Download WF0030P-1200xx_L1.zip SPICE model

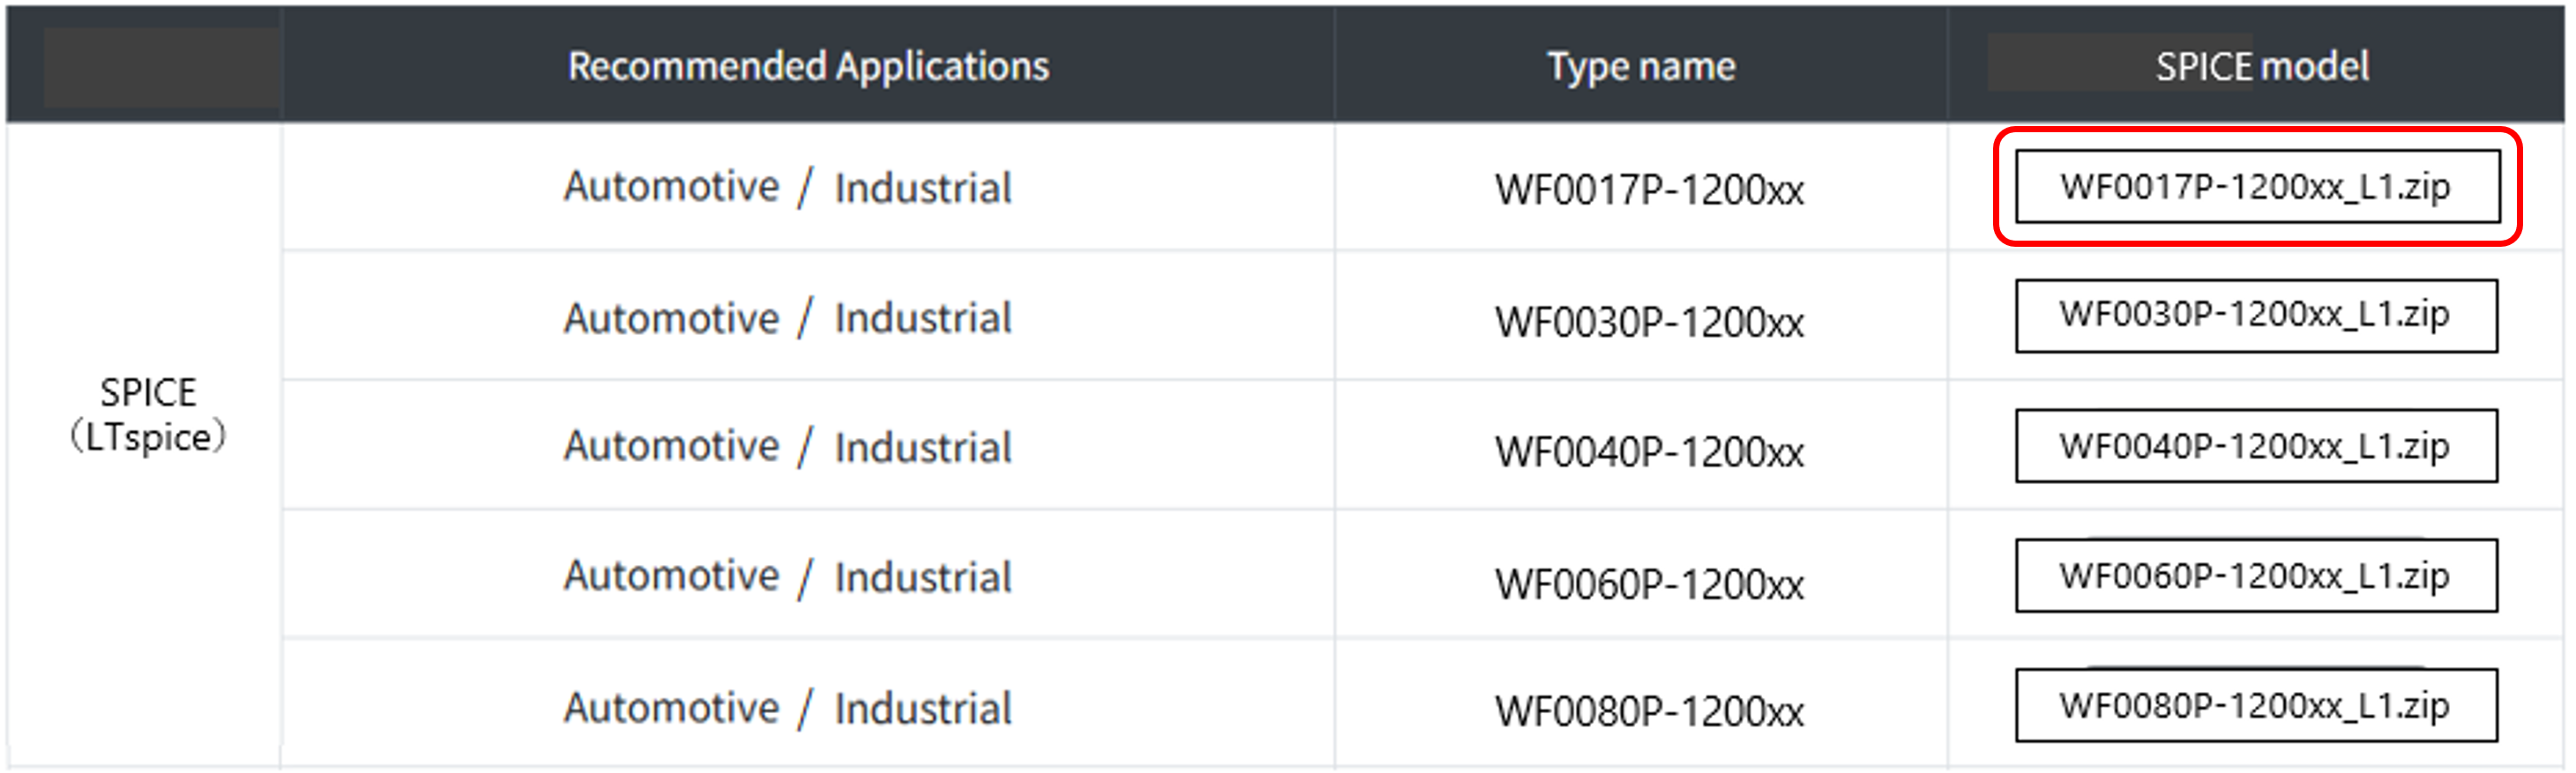(2256, 316)
